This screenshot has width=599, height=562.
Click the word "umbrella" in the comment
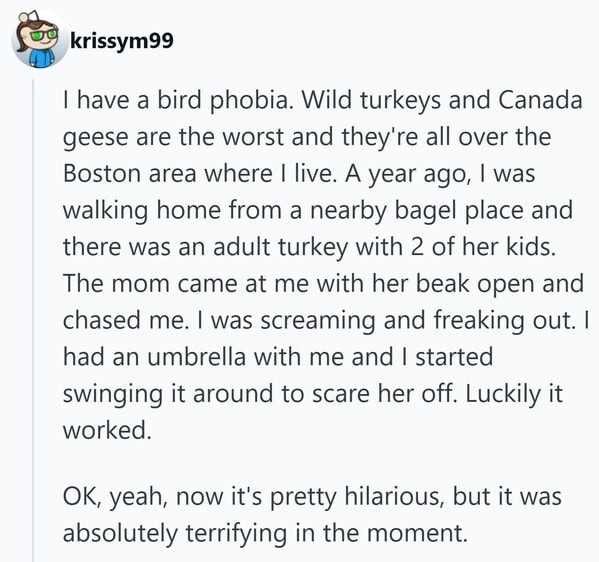(196, 357)
